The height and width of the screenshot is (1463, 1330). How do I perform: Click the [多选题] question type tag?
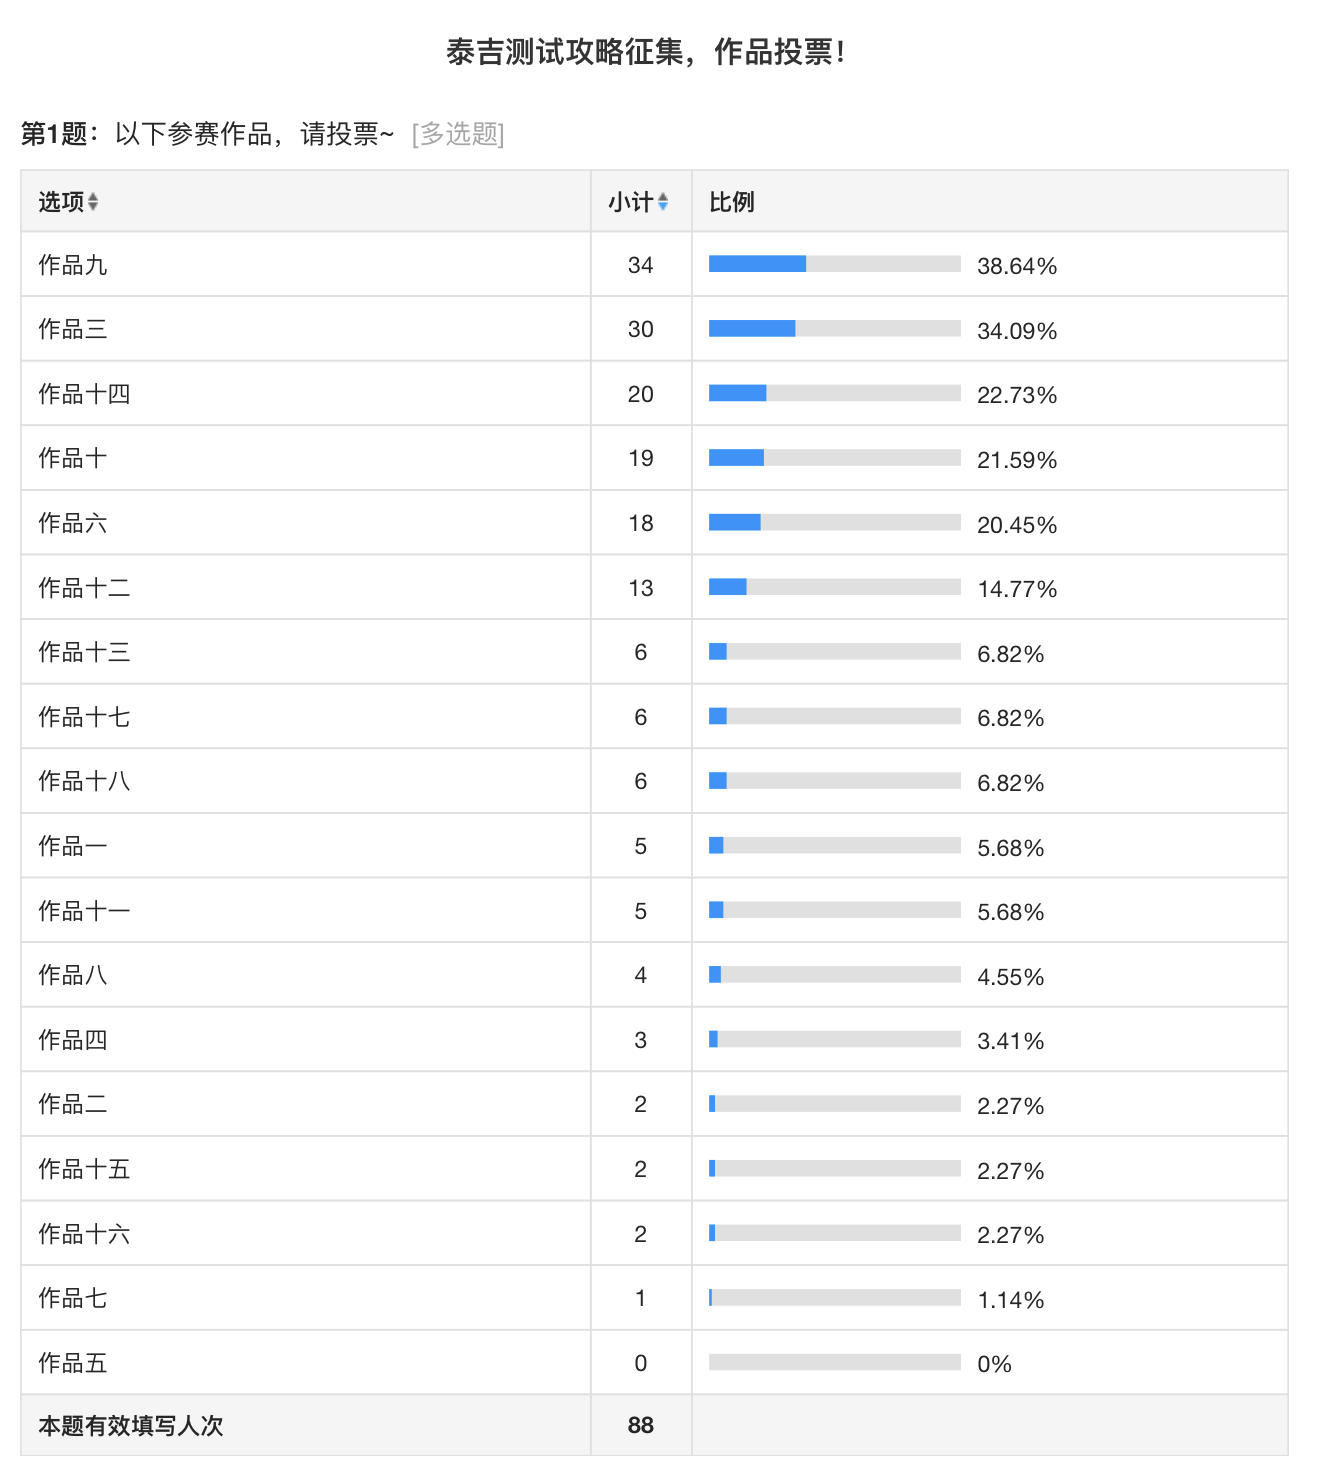[x=458, y=134]
